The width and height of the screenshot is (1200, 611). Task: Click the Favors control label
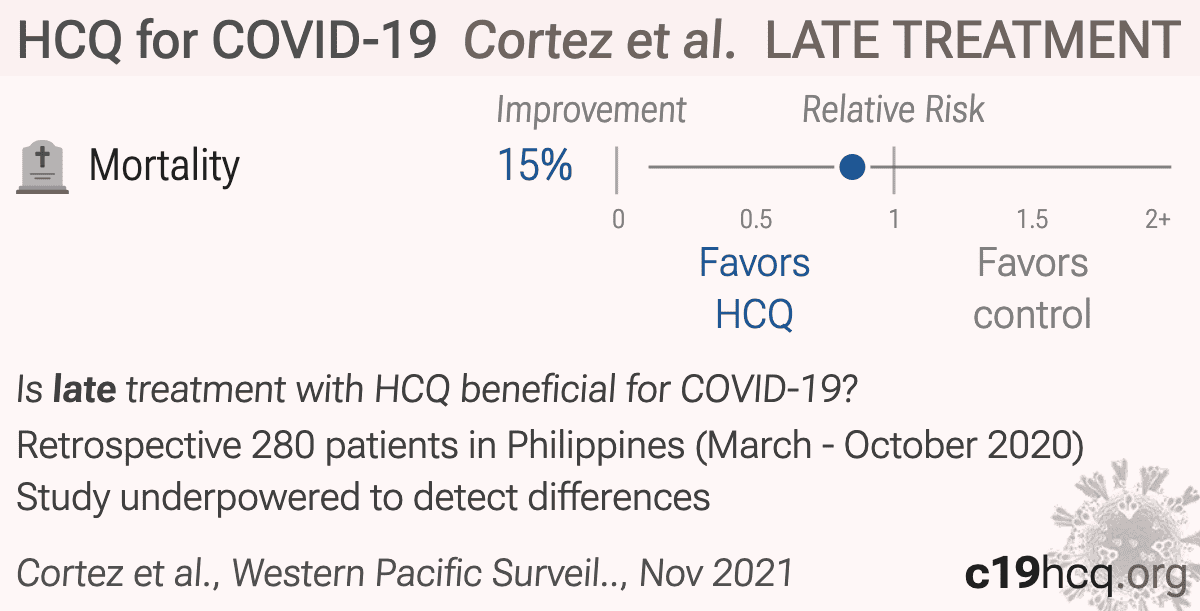1032,289
